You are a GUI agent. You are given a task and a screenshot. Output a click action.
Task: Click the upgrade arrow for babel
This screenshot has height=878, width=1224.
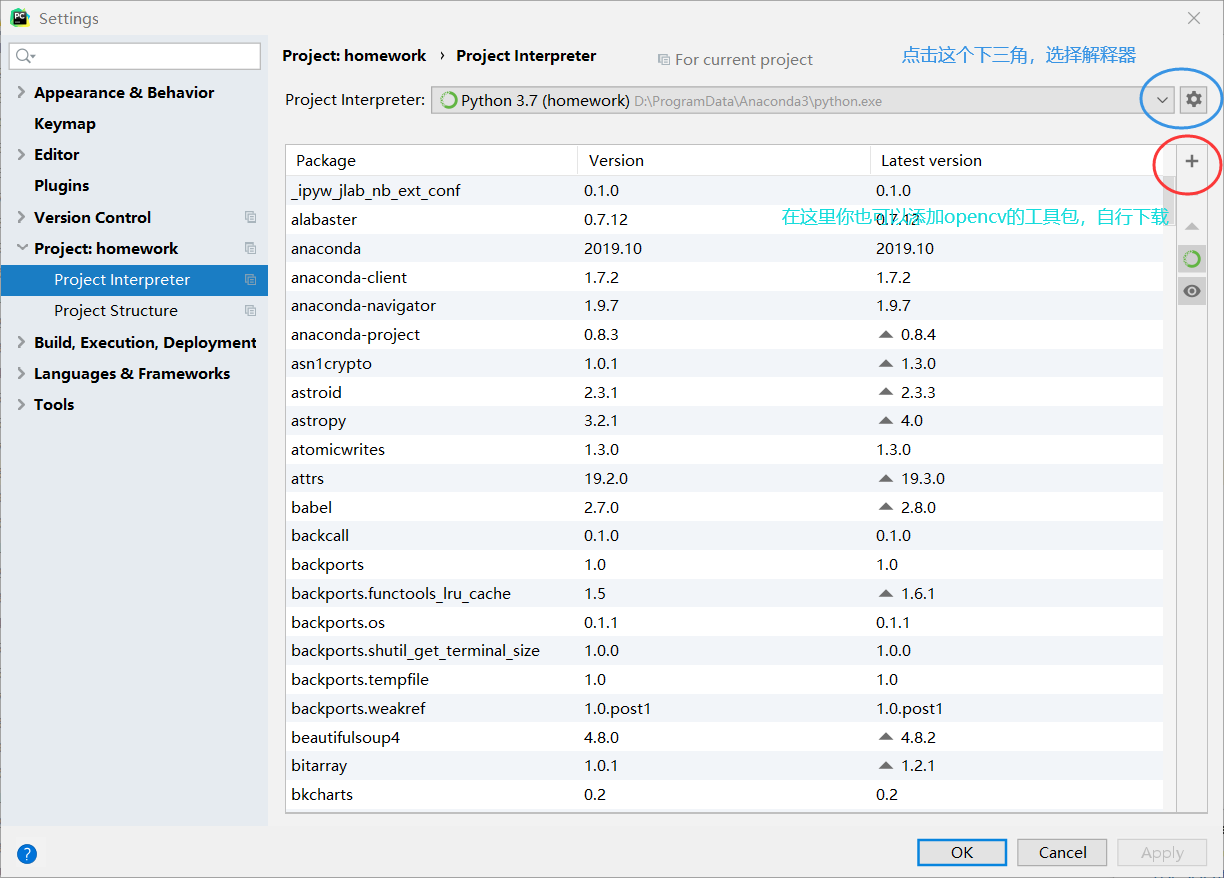[885, 507]
